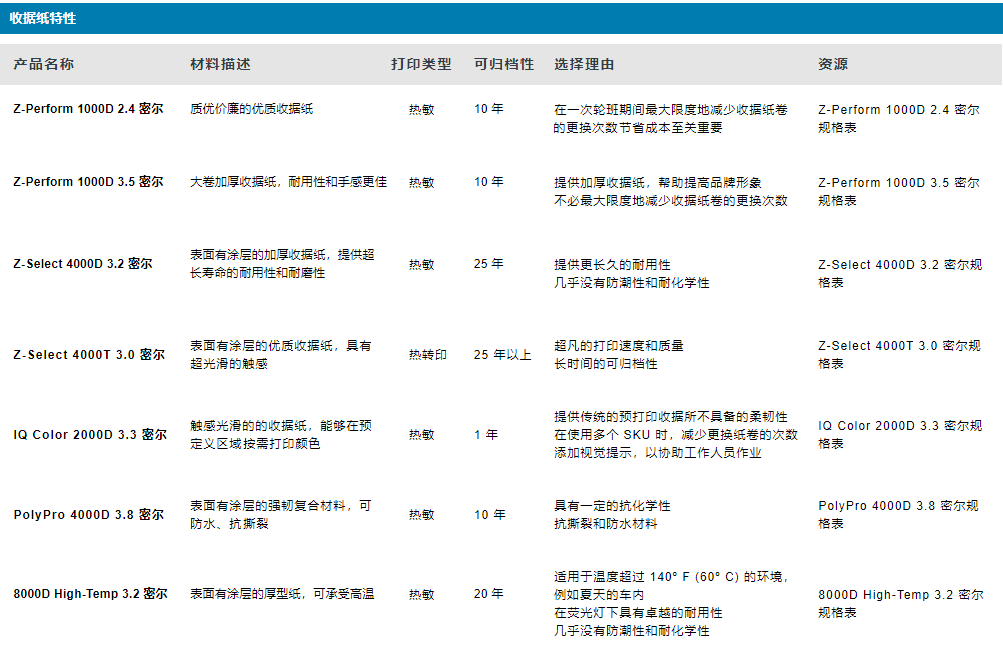Click the 热转印 print type cell
1003x658 pixels.
click(x=427, y=355)
